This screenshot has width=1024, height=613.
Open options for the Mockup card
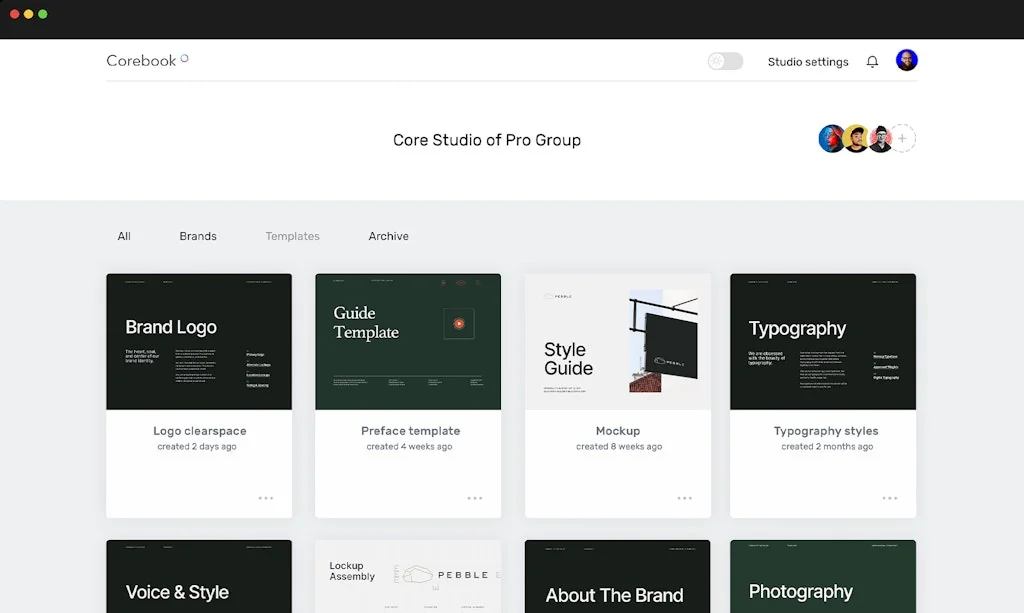coord(685,496)
